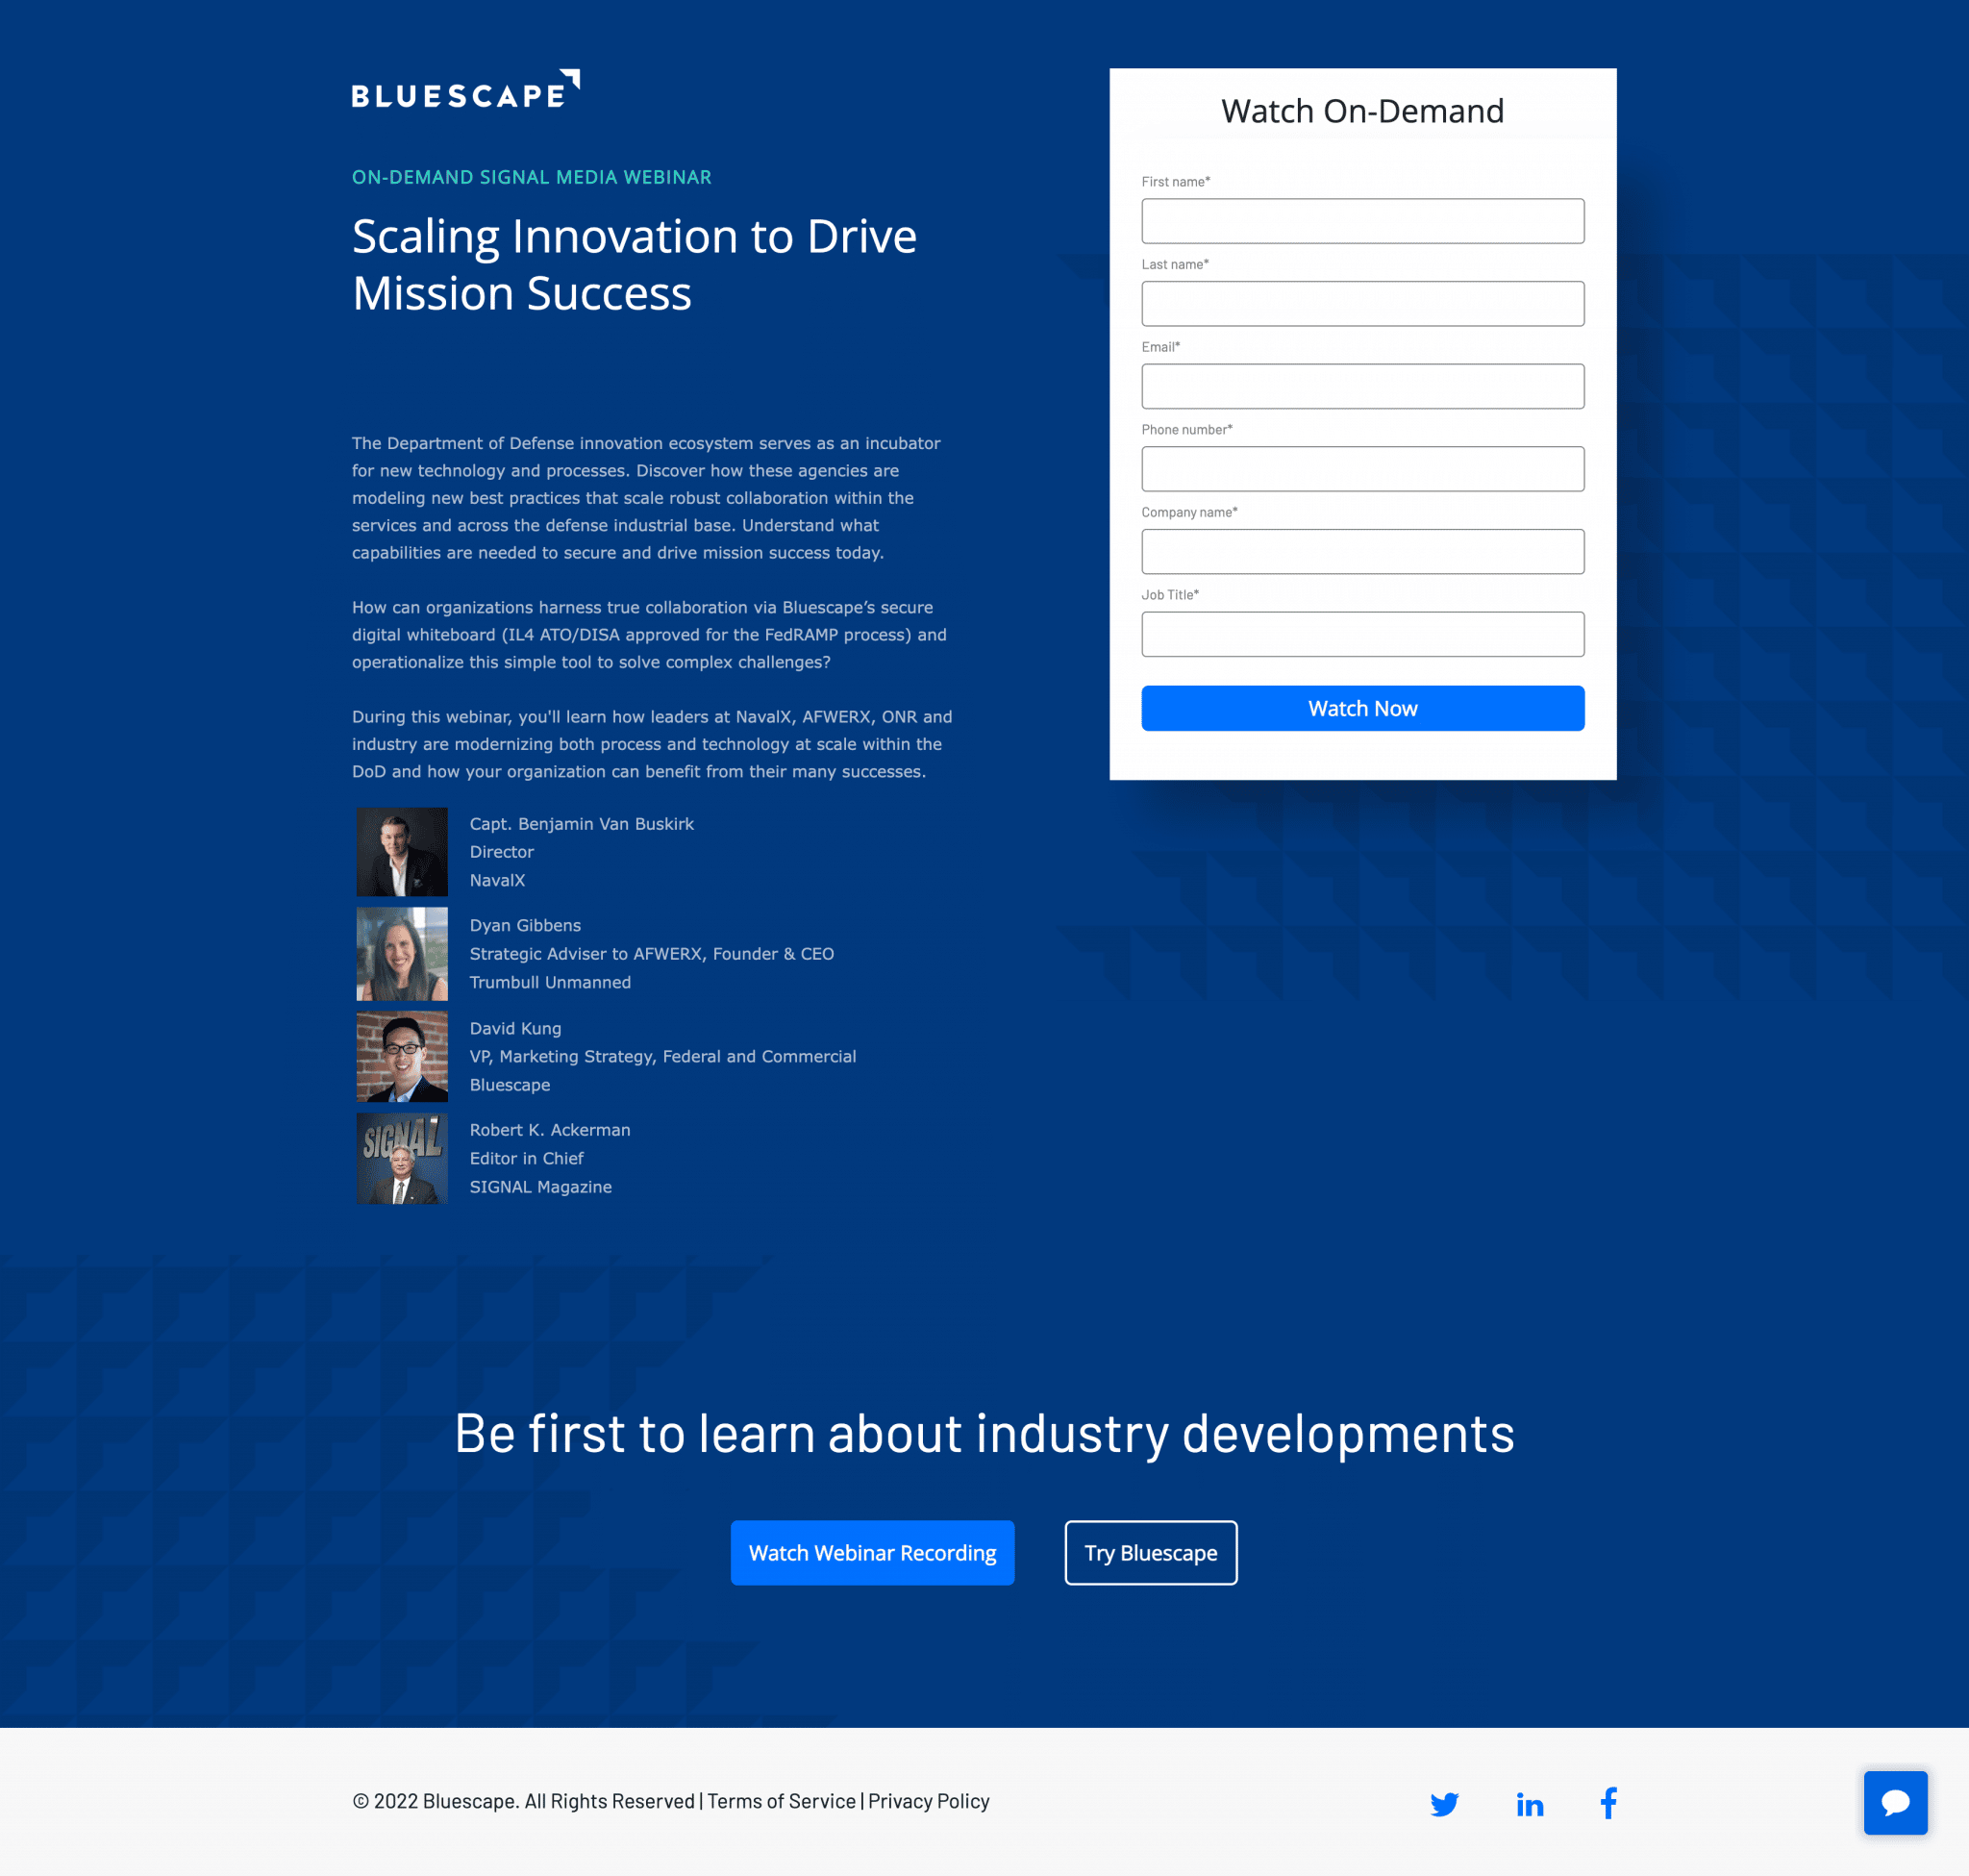Click the Bluescape VP speaker thumbnail
This screenshot has height=1876, width=1969.
tap(401, 1057)
